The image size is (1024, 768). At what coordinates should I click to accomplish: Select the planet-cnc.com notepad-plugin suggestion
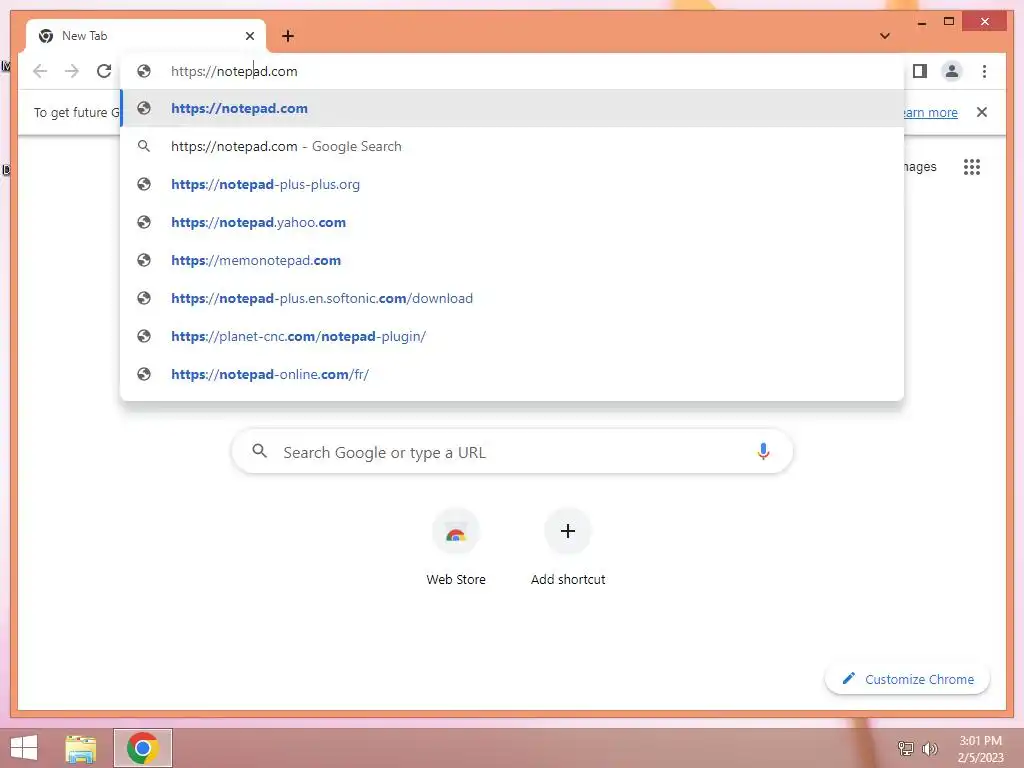point(512,336)
